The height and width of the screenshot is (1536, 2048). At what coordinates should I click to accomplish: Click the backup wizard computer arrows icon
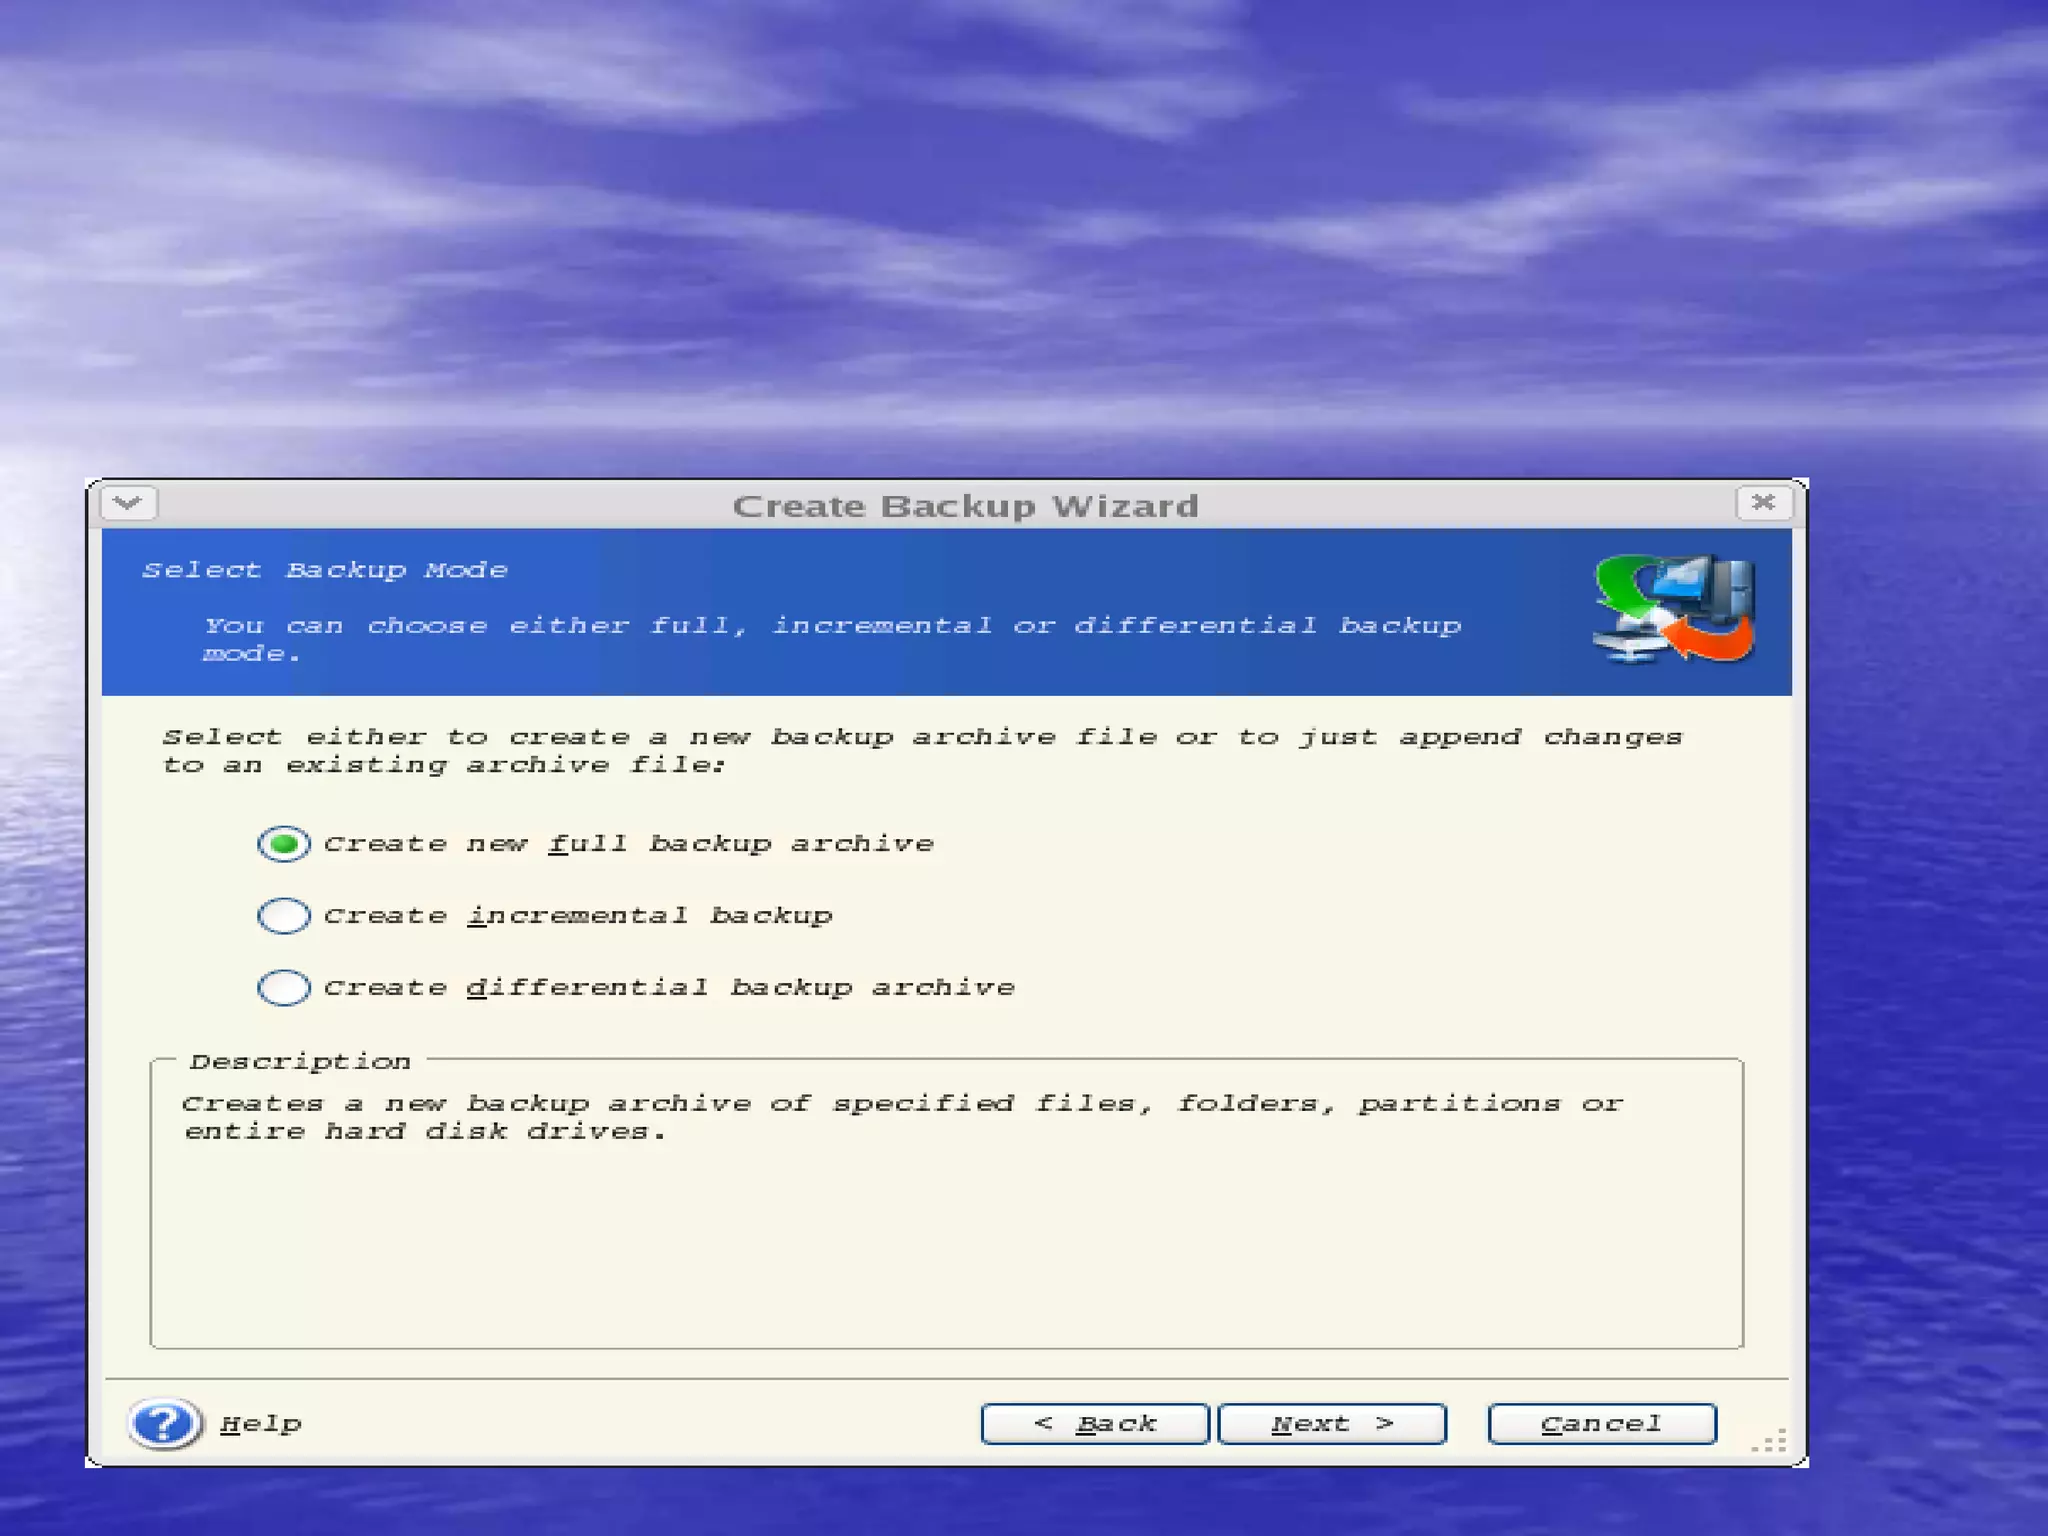pos(1673,610)
